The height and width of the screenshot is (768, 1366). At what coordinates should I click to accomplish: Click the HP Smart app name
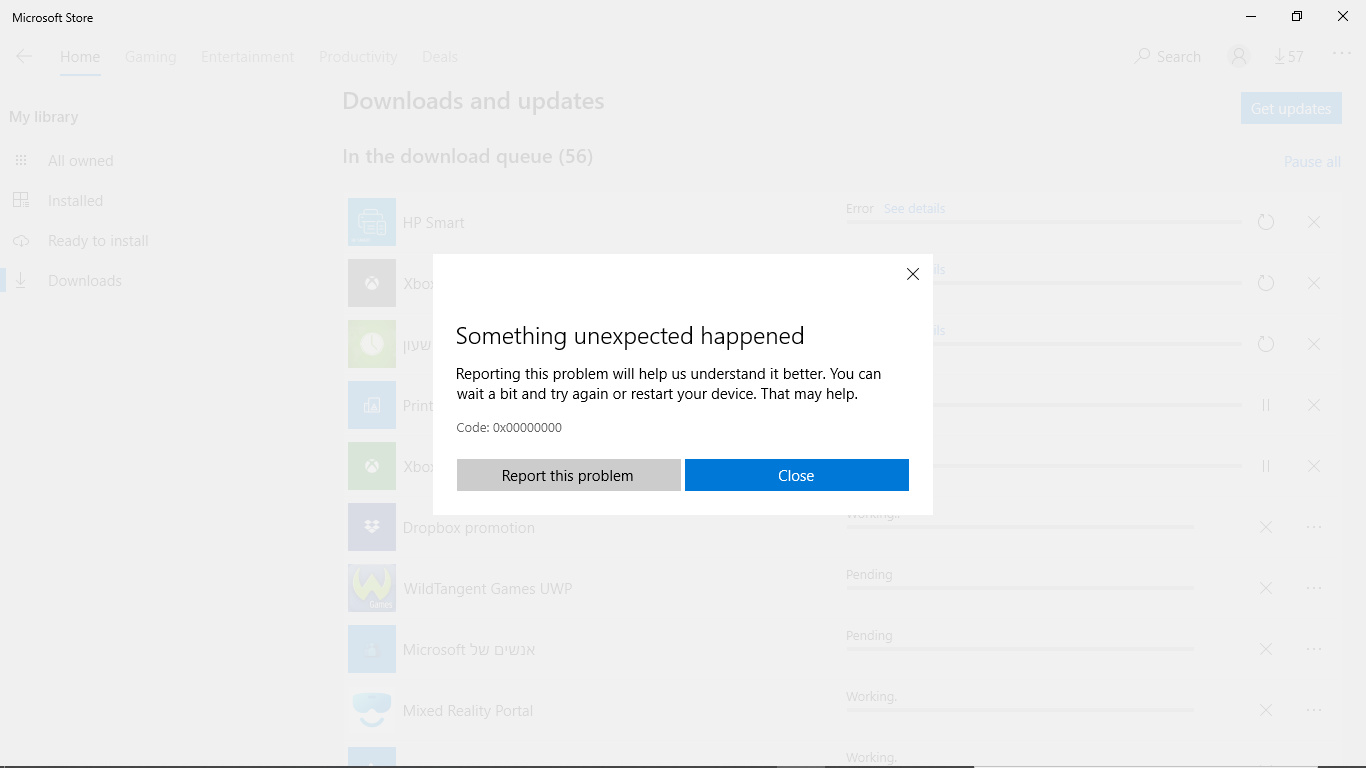434,223
